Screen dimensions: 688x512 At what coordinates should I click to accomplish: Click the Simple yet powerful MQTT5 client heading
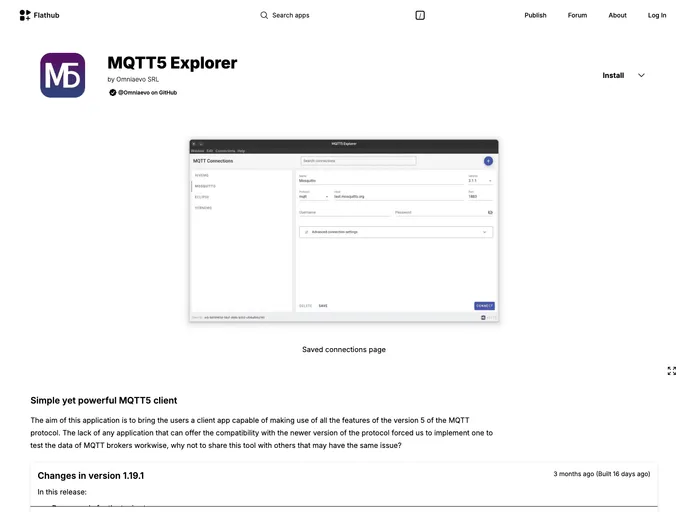(104, 401)
